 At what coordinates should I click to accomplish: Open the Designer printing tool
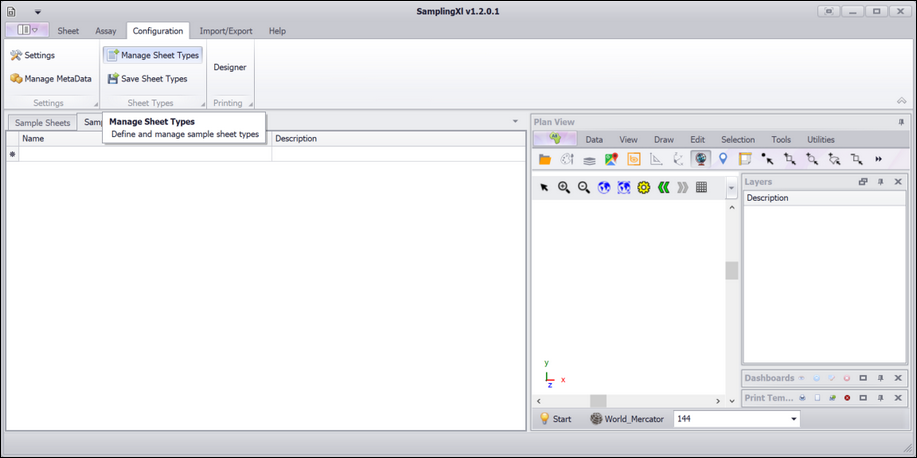(230, 67)
